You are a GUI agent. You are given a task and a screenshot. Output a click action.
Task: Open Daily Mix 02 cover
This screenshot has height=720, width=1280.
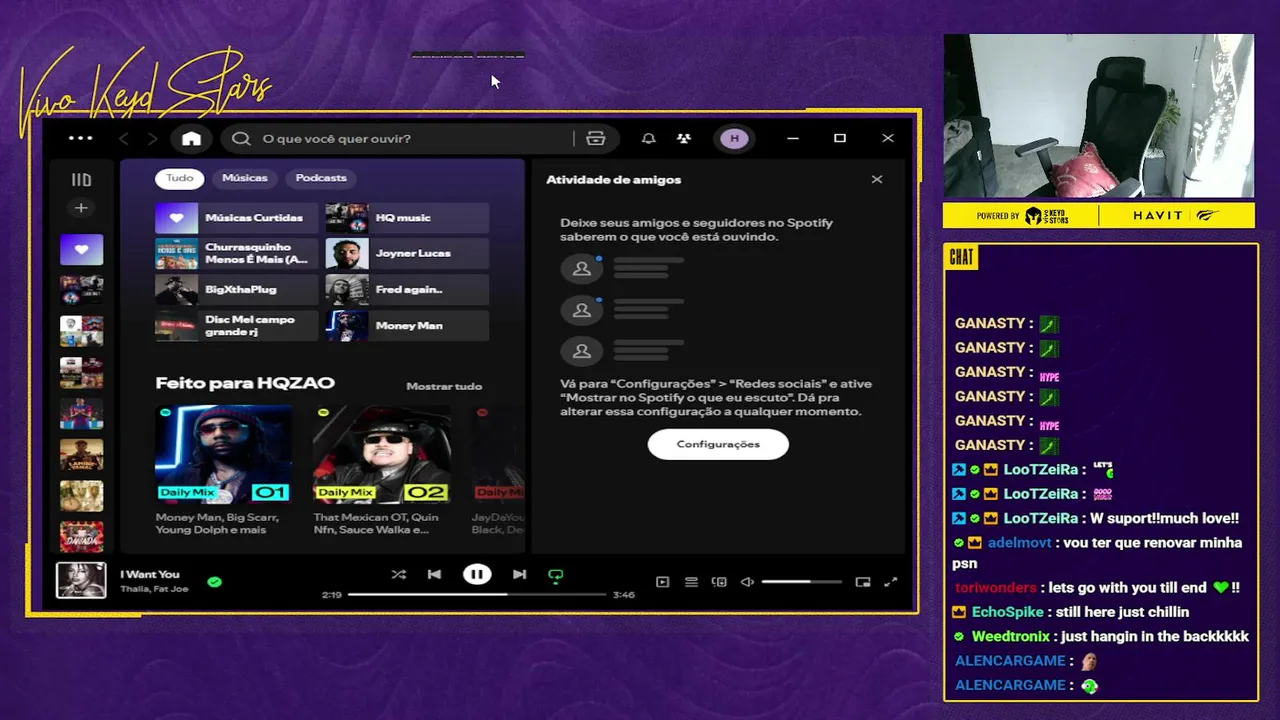click(381, 453)
